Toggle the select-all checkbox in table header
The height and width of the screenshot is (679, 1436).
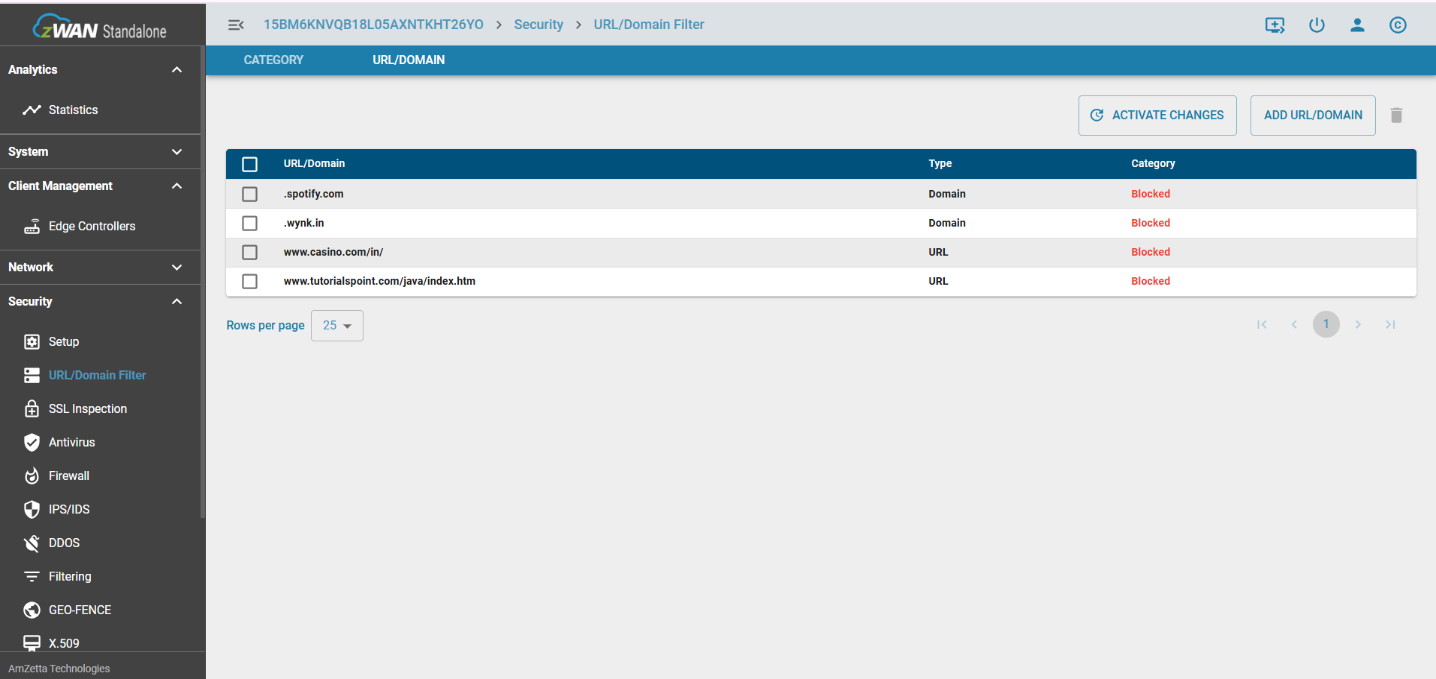click(250, 164)
